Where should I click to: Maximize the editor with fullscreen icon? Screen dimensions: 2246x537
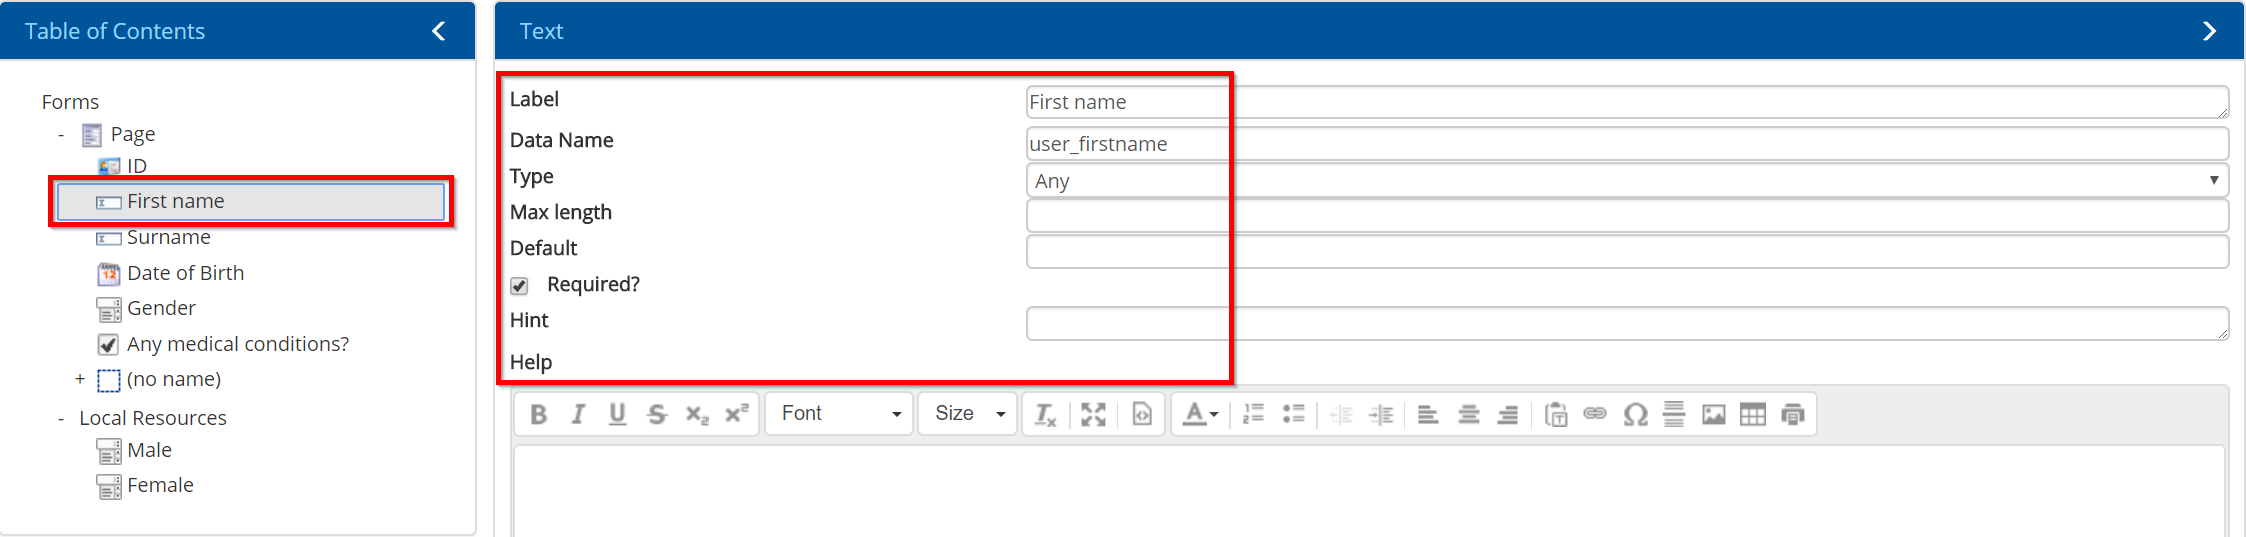1093,414
